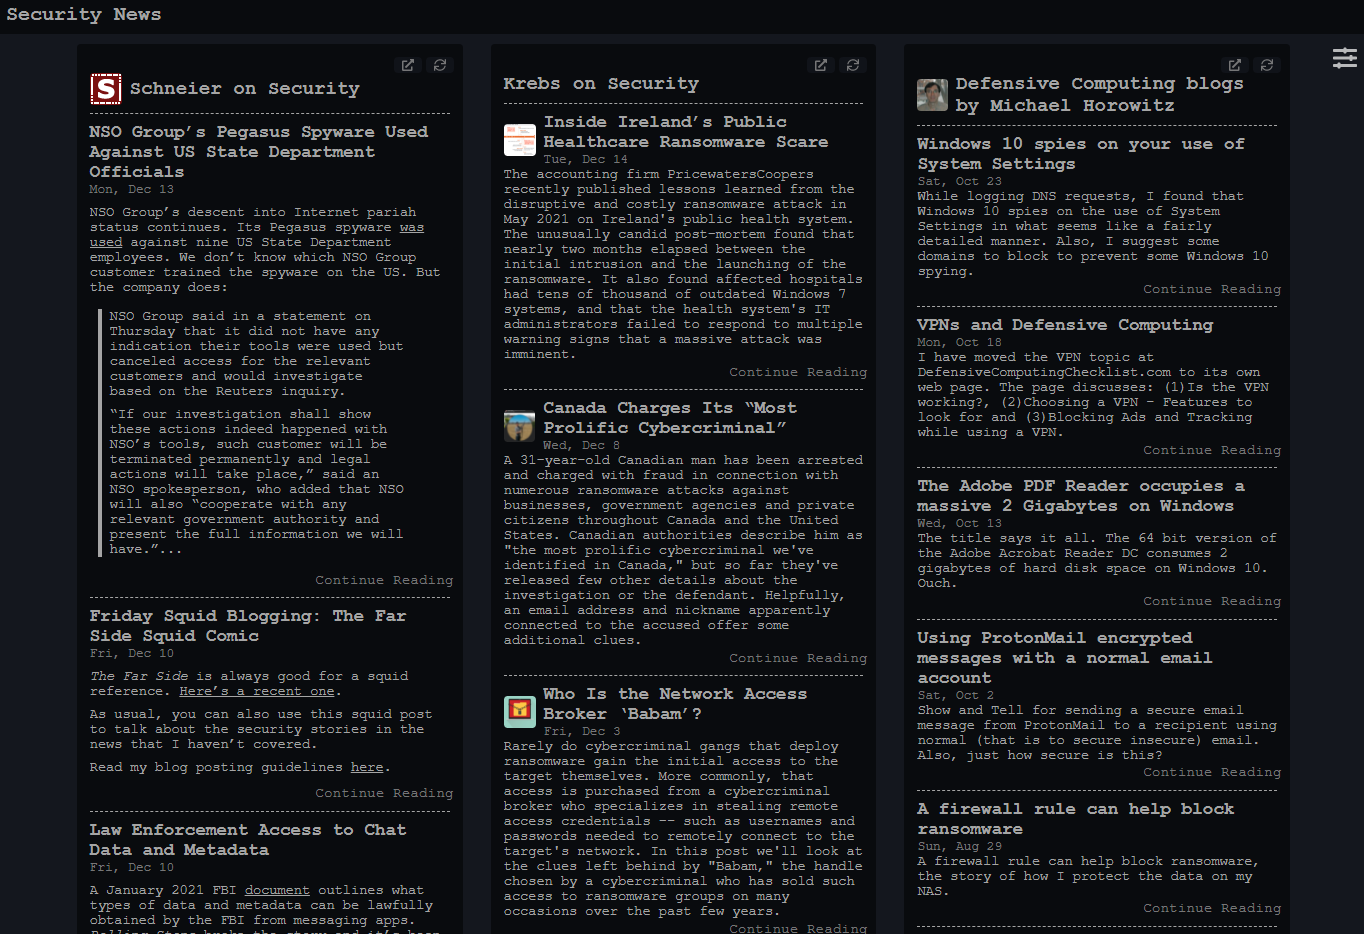Refresh the Defensive Computing blogs feed
The image size is (1364, 934).
1267,65
